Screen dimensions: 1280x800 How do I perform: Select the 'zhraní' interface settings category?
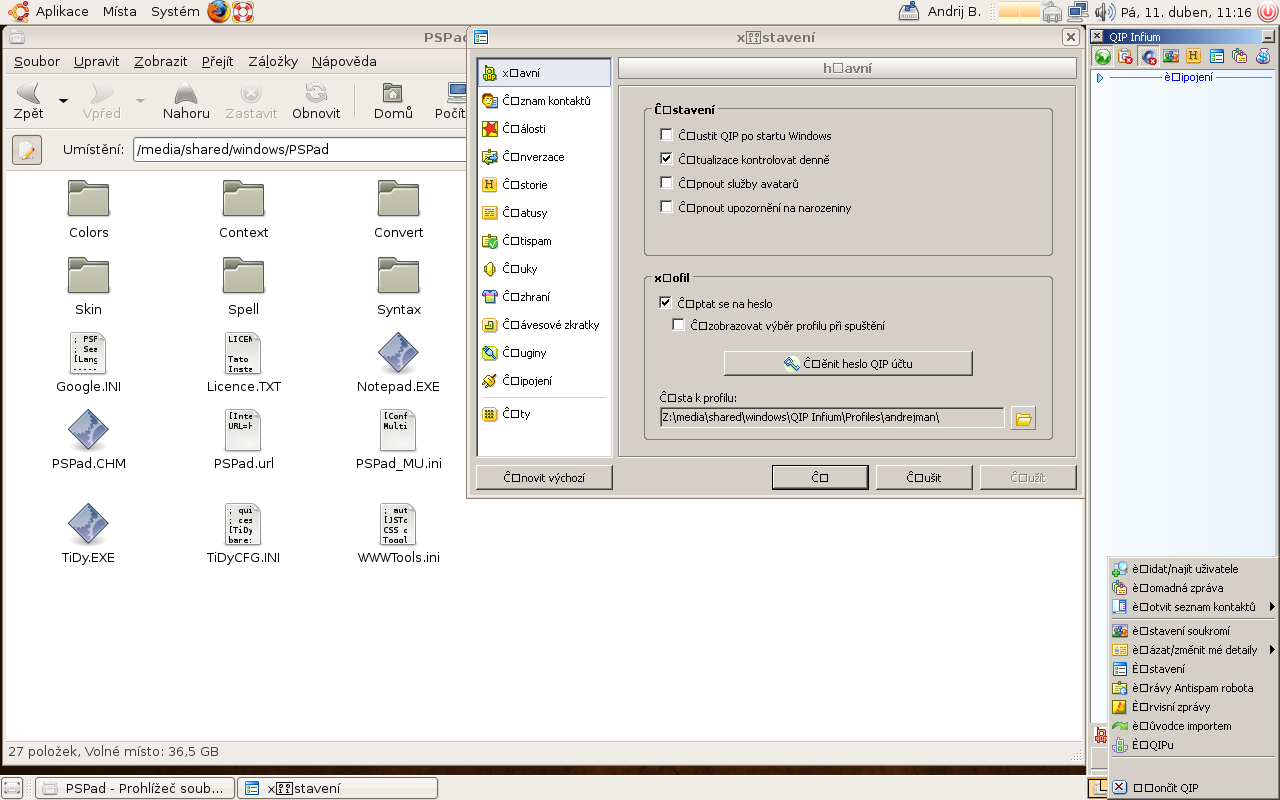tap(544, 297)
